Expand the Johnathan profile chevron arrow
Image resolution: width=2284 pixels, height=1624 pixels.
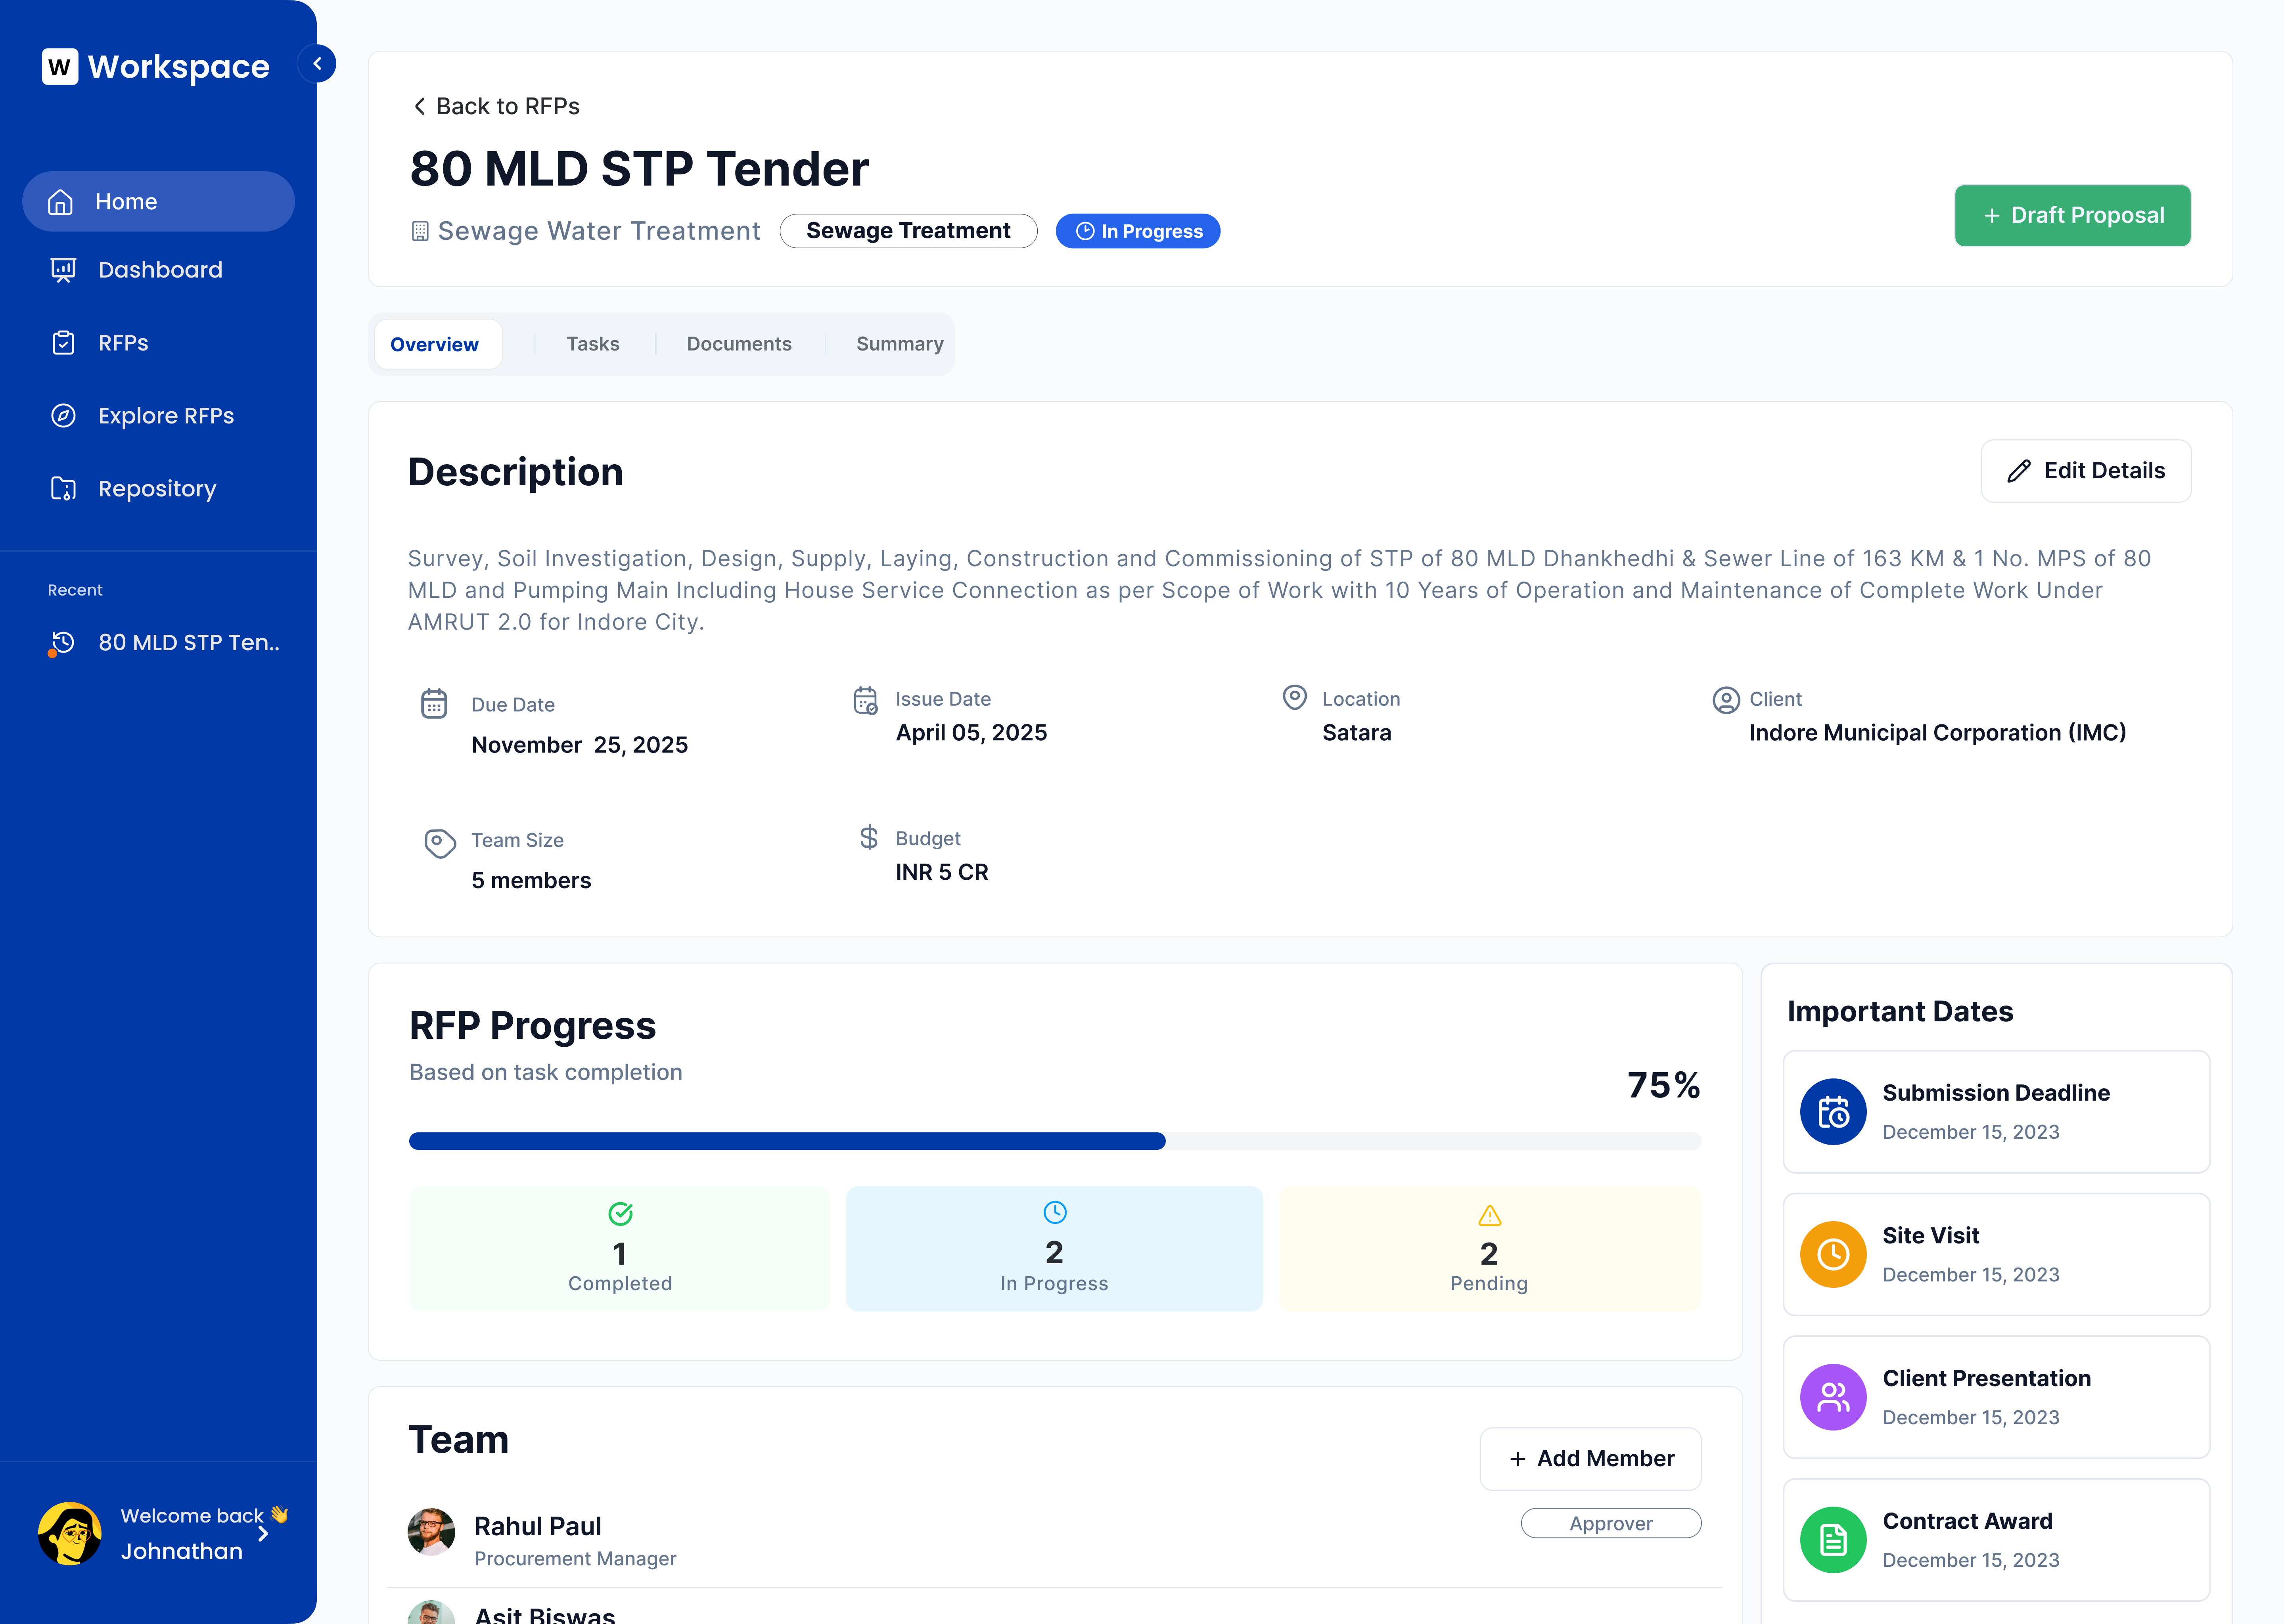(x=263, y=1534)
